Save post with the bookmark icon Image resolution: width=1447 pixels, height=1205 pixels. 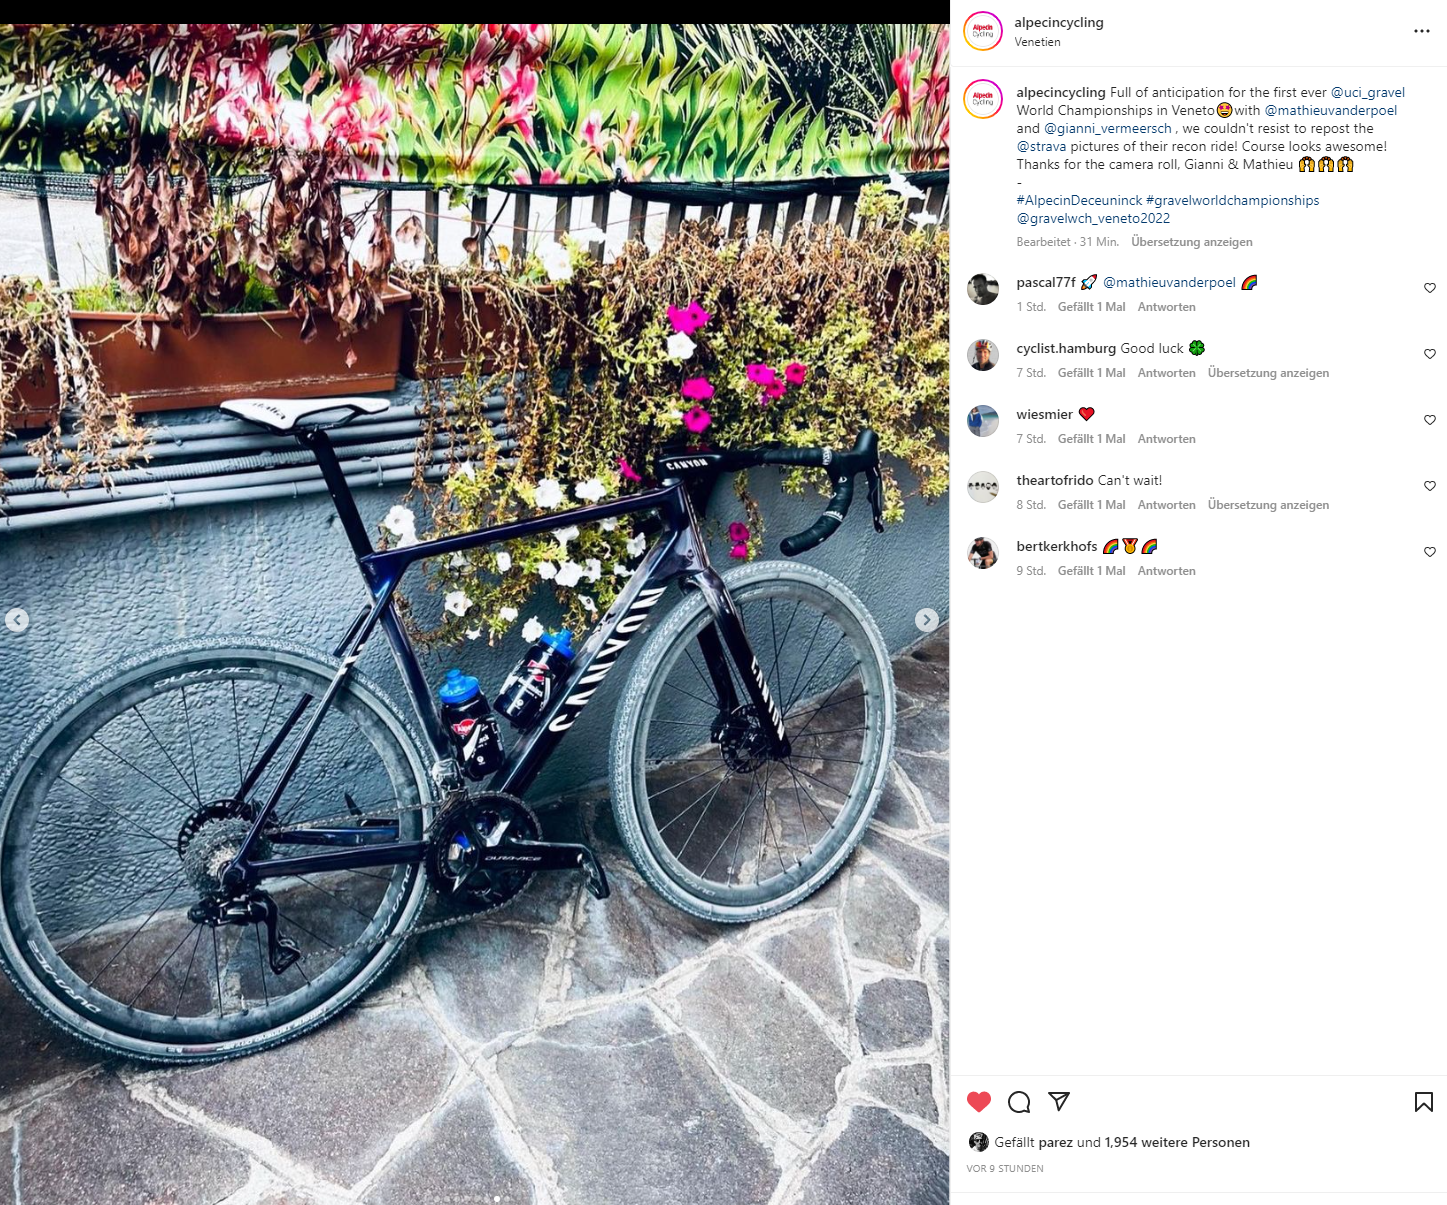(x=1424, y=1102)
